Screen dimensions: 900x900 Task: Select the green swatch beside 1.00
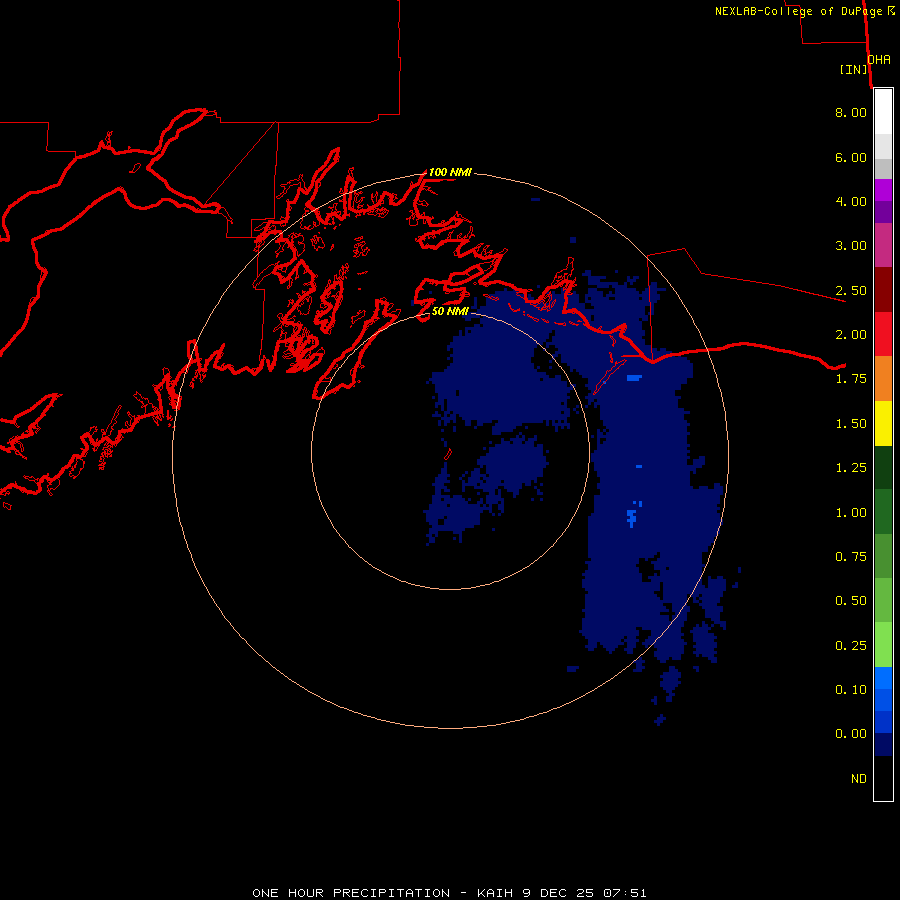[x=883, y=512]
